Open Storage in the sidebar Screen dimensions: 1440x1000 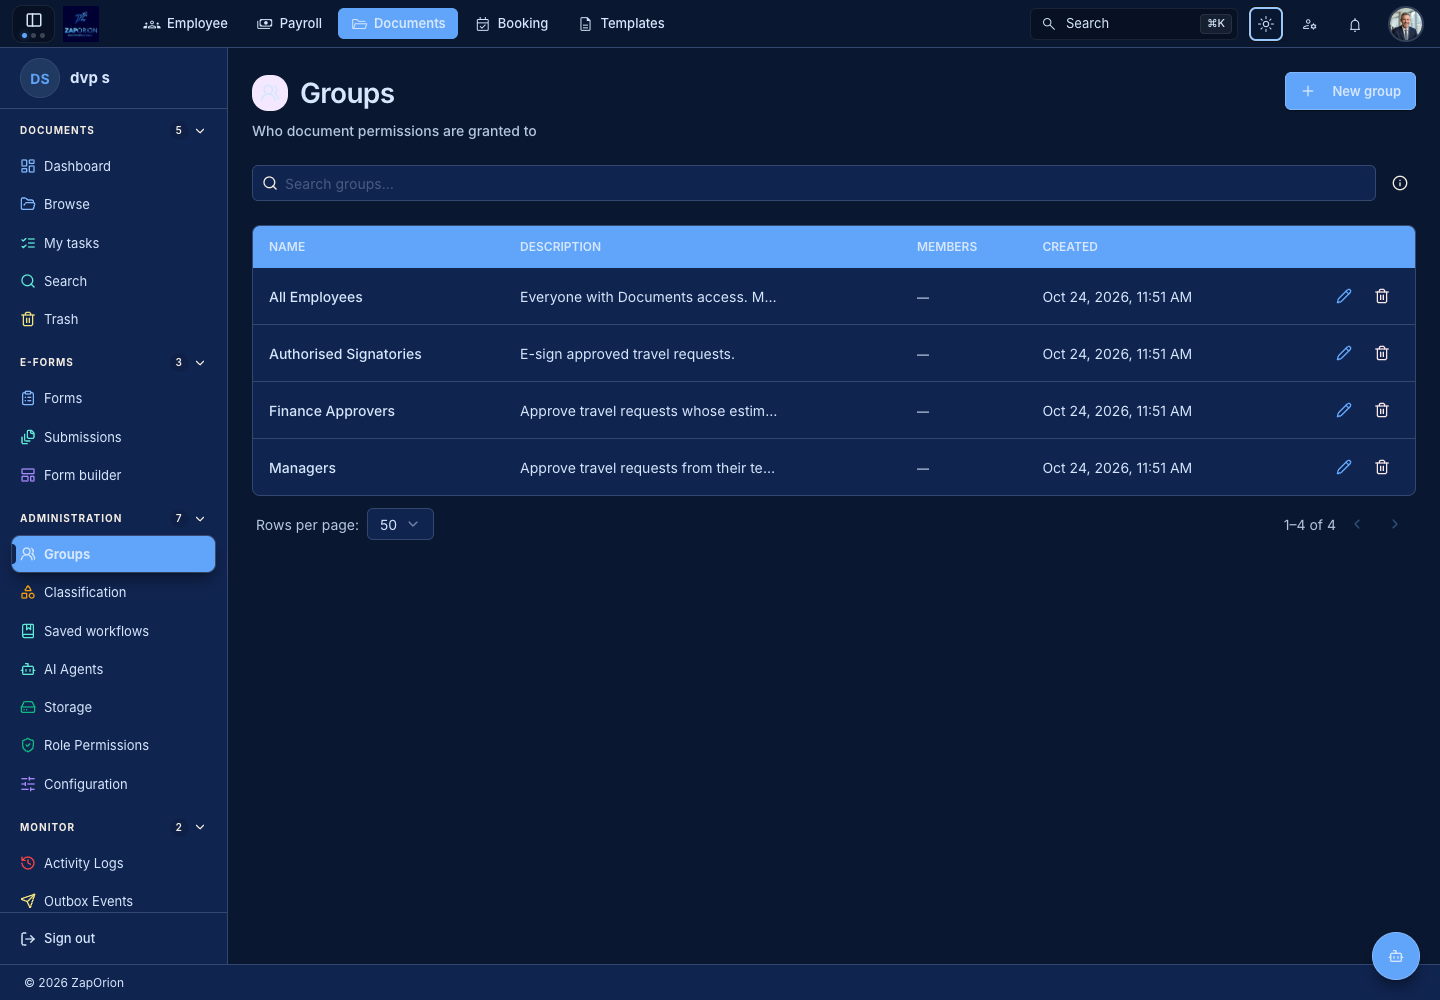point(113,707)
